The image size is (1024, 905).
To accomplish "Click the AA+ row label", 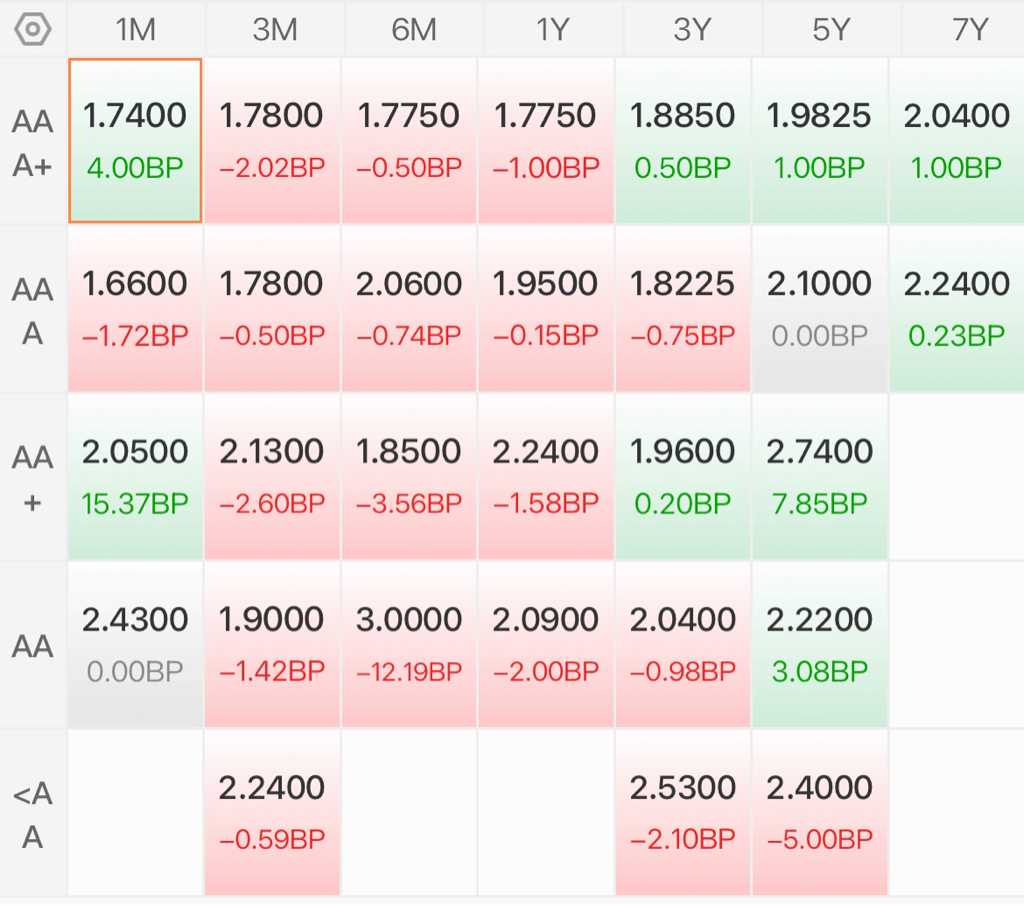I will [33, 479].
